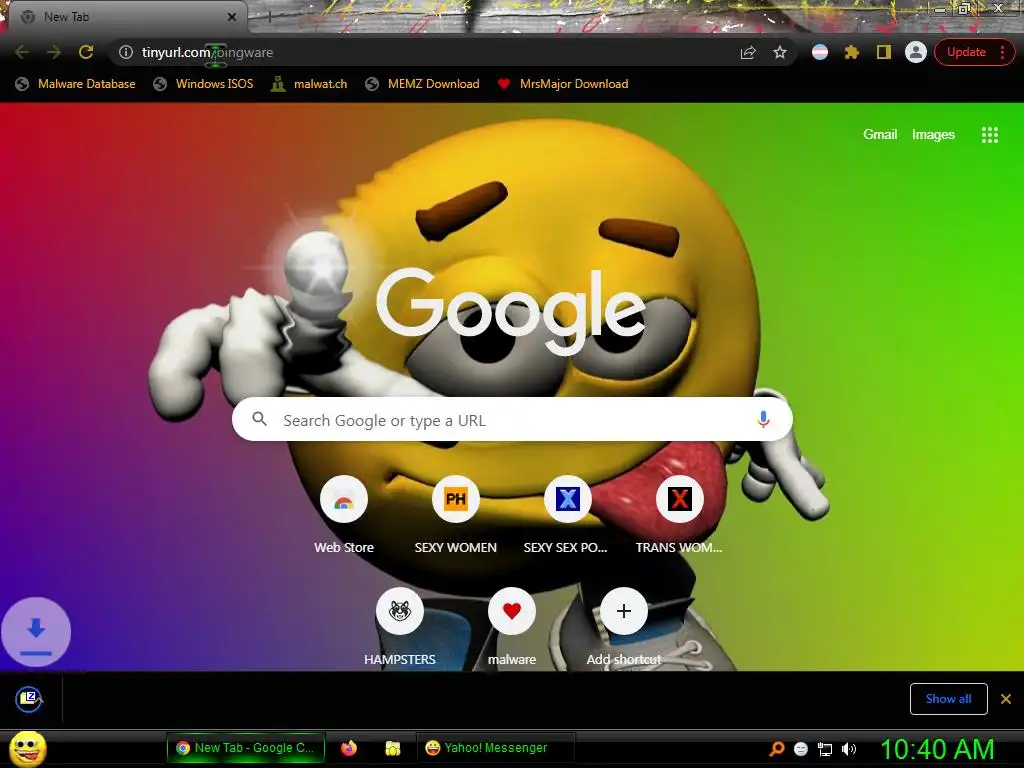Click the magnifier icon in the search box
This screenshot has height=768, width=1024.
(259, 419)
